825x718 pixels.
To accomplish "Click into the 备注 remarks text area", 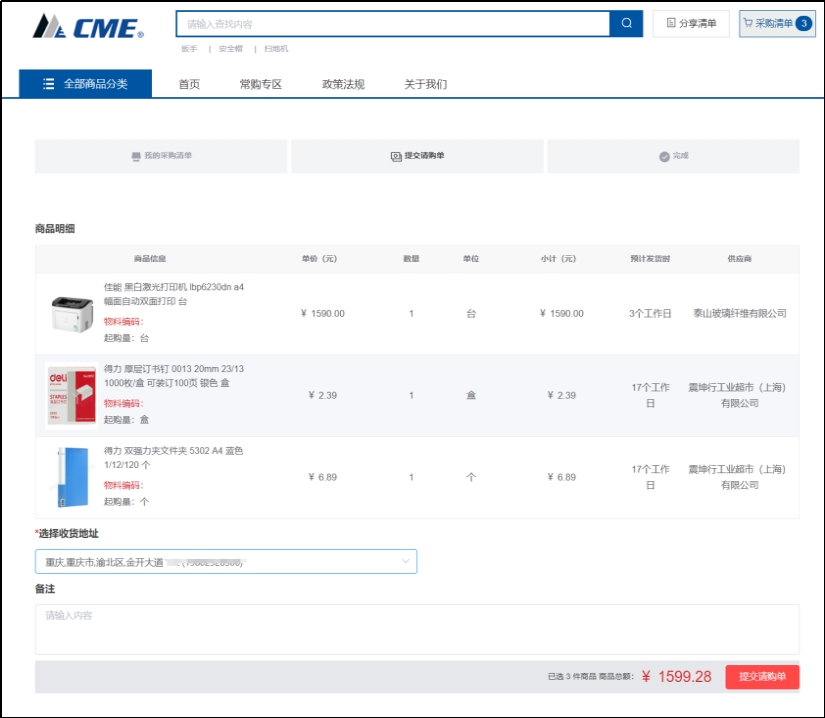I will (417, 629).
